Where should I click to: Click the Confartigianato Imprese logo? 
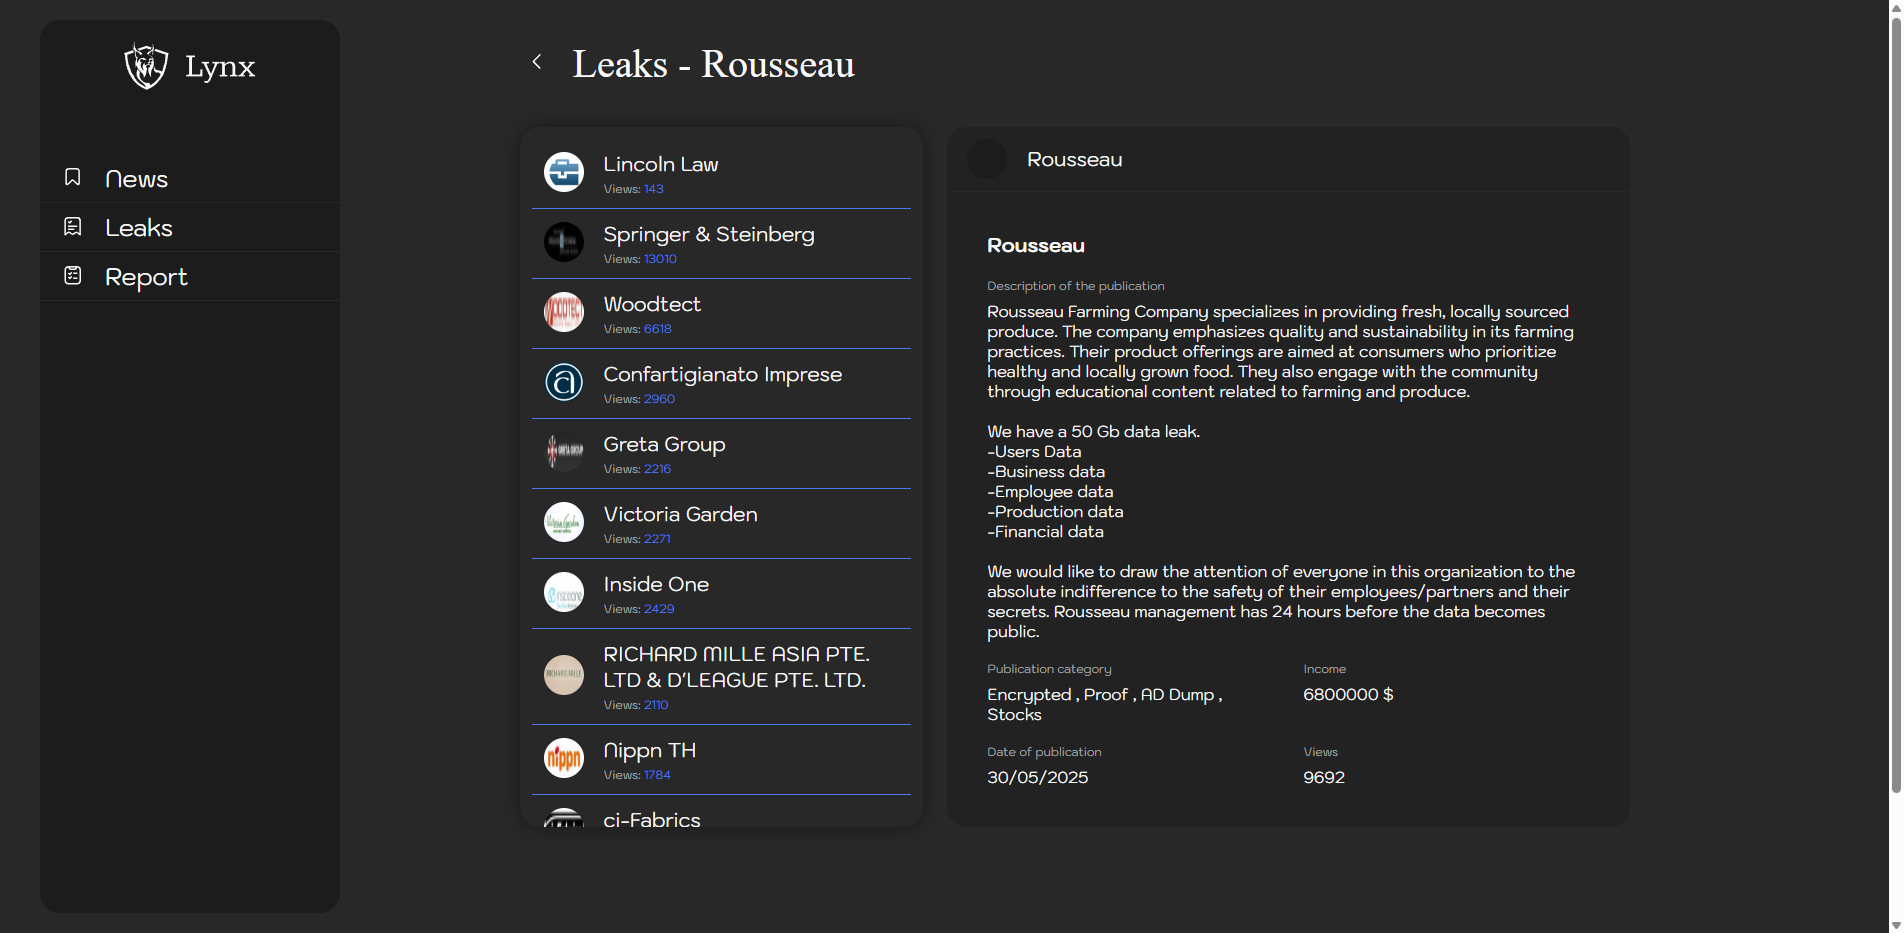click(x=564, y=382)
